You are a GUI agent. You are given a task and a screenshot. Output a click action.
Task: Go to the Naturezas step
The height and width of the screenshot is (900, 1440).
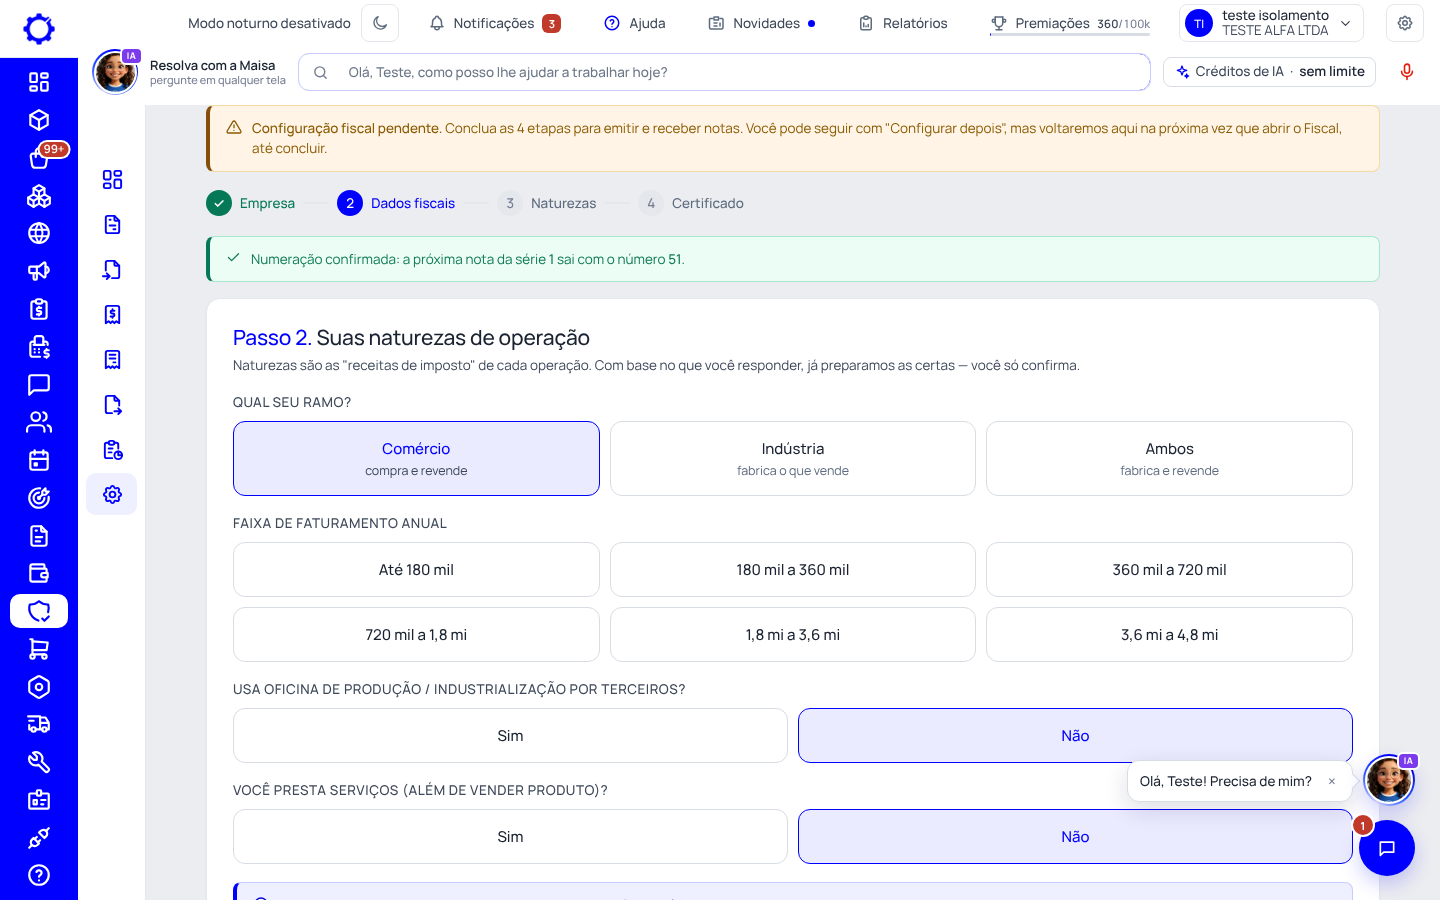click(546, 203)
